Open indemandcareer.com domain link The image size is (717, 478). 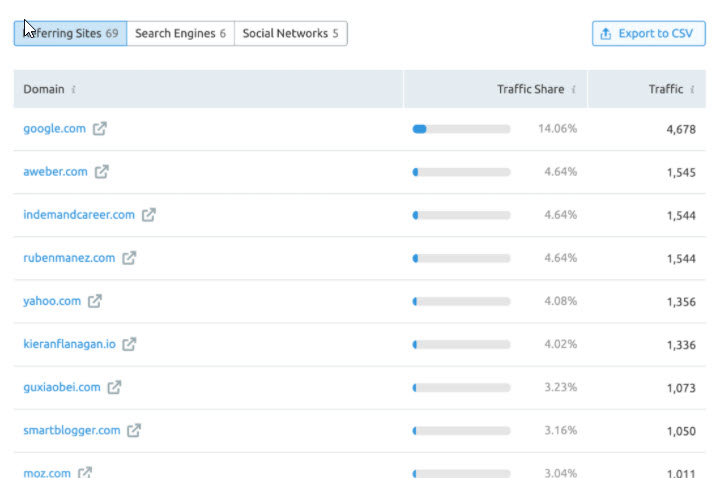point(79,215)
